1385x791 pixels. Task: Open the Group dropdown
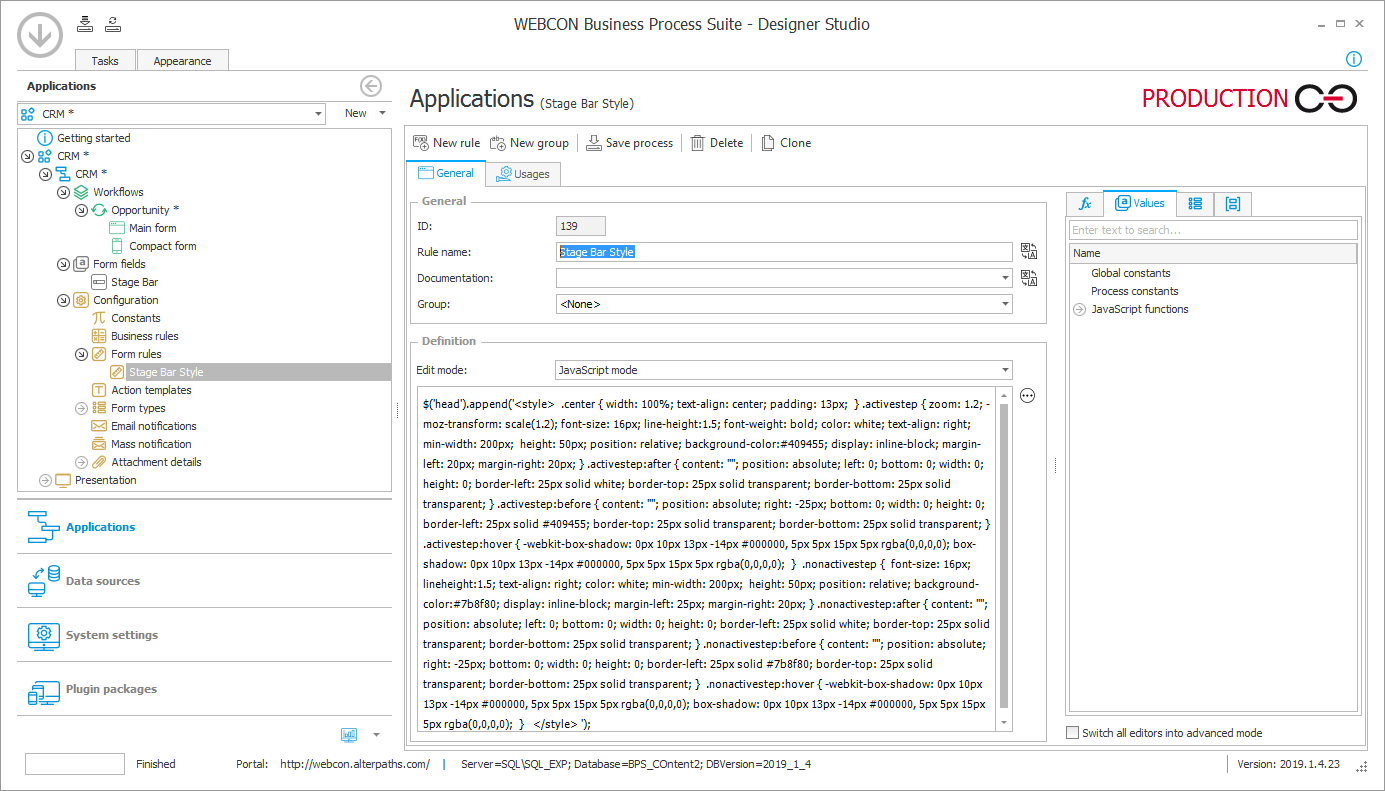[1005, 304]
